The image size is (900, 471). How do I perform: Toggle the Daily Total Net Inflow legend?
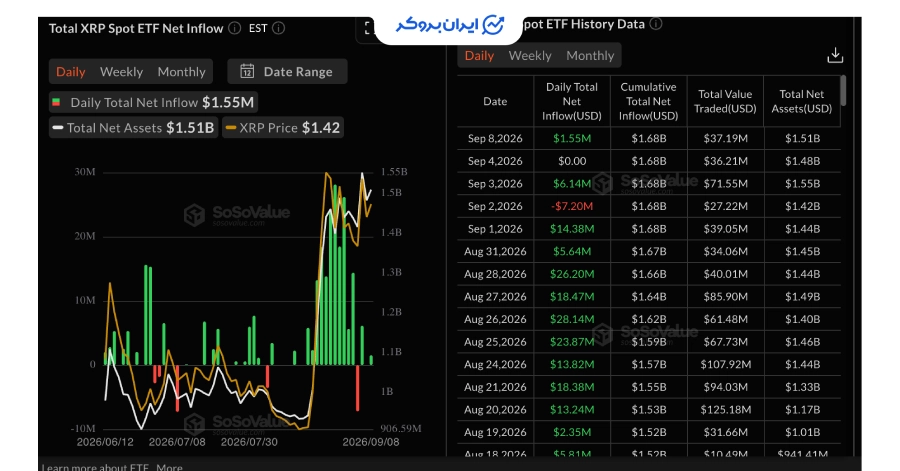pos(153,102)
